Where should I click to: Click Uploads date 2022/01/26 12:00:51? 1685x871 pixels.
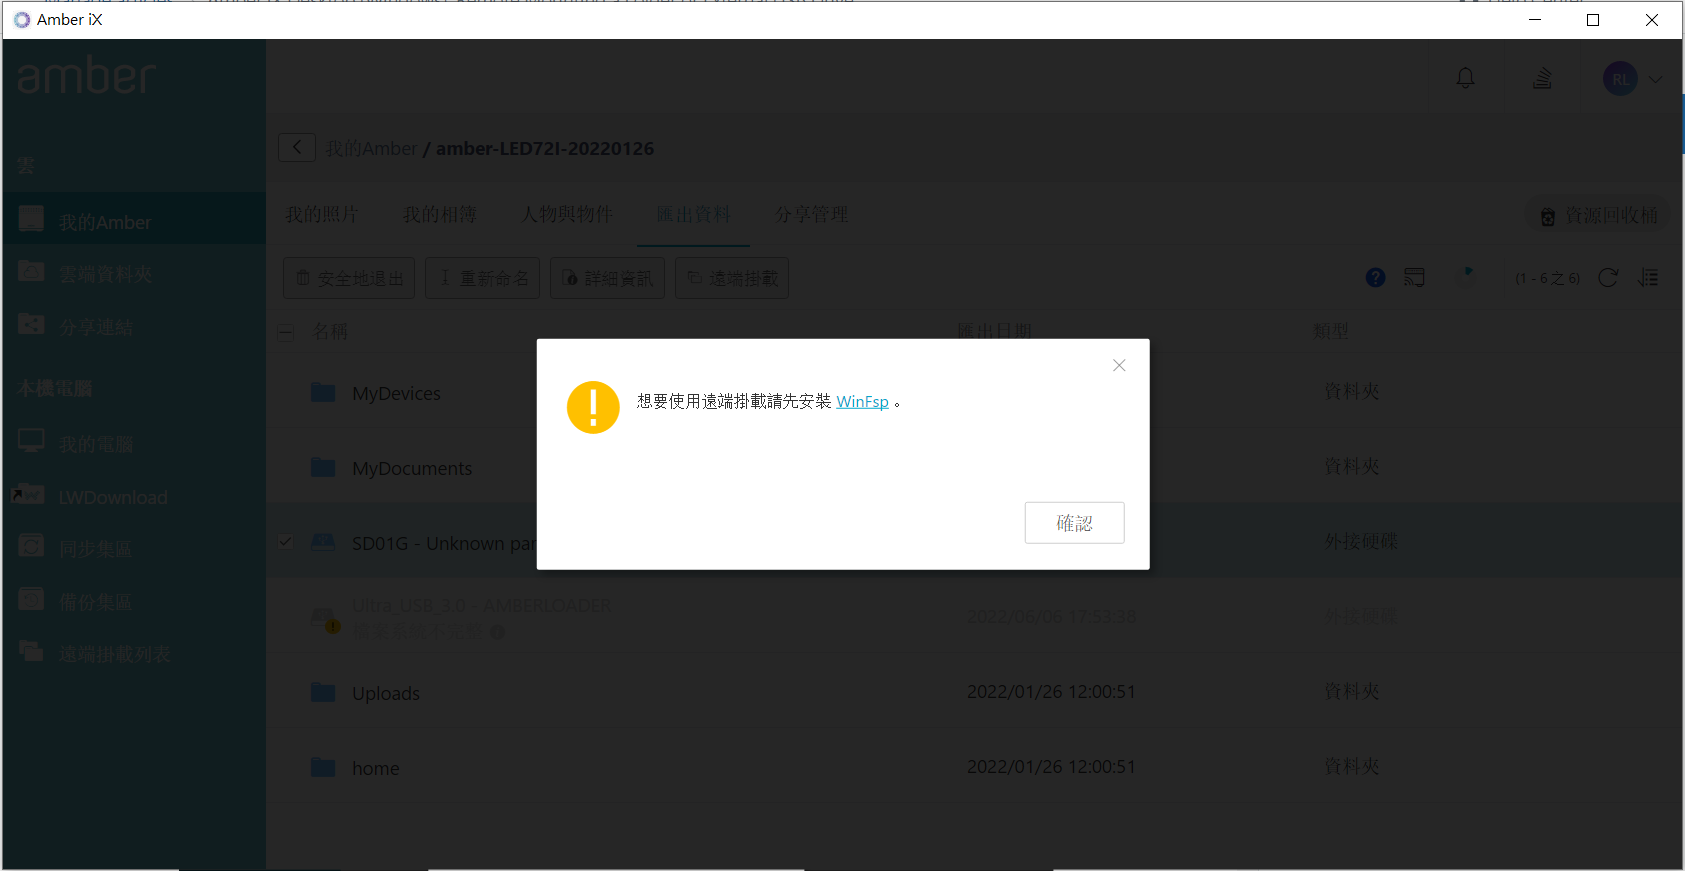[1051, 691]
